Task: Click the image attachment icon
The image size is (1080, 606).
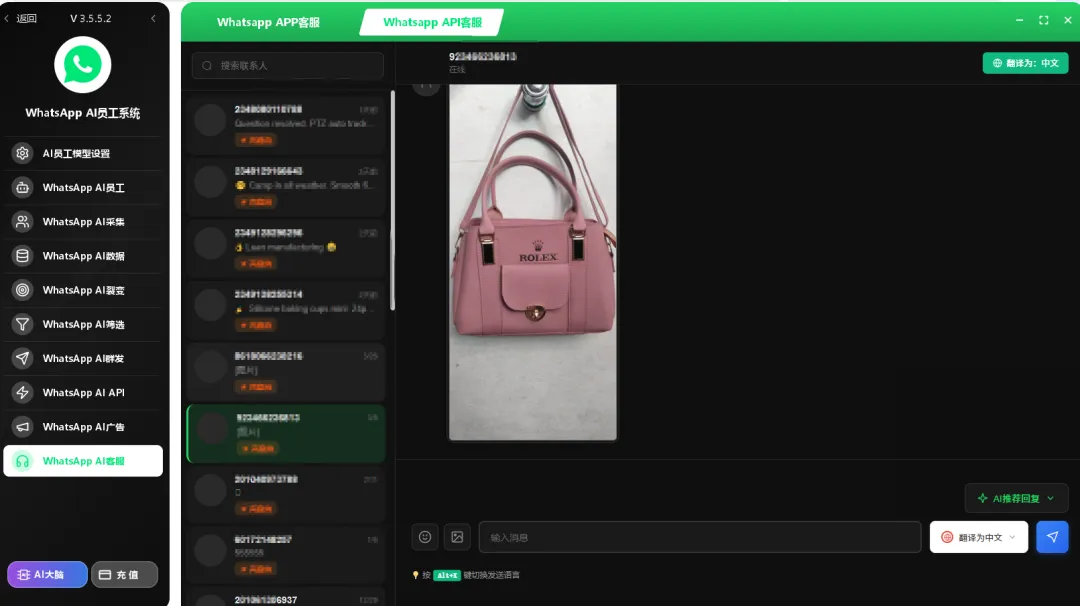Action: click(457, 537)
